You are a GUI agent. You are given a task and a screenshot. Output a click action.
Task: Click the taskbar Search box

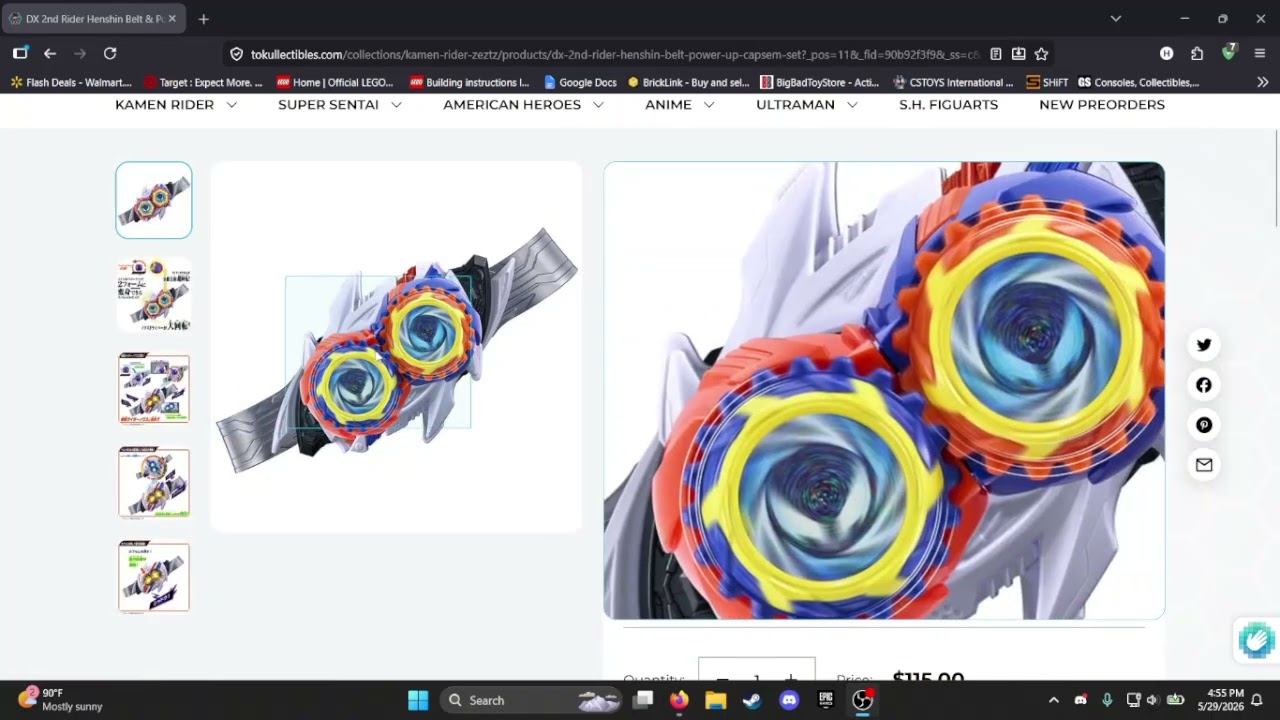(530, 700)
